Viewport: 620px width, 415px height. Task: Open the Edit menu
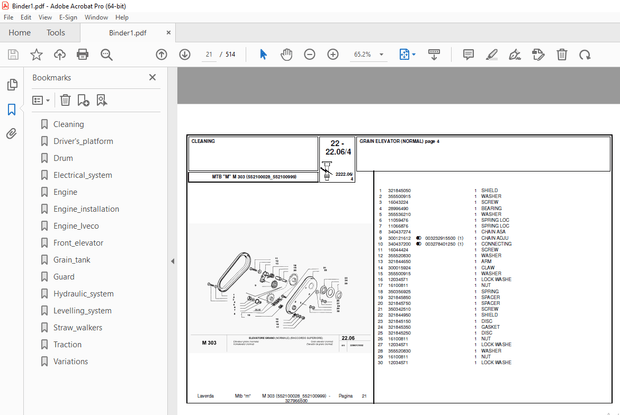tap(26, 17)
